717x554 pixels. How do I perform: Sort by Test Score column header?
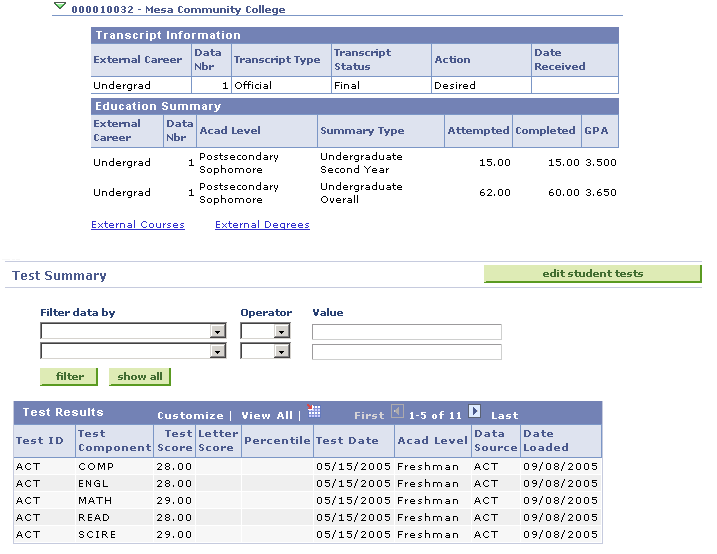[175, 441]
